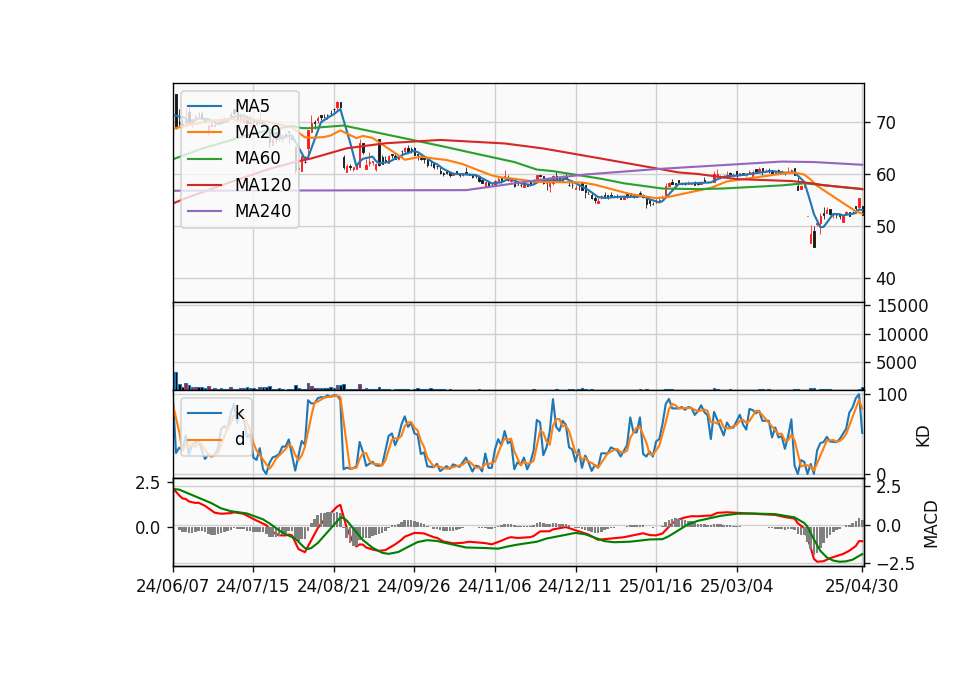This screenshot has width=960, height=690.
Task: Click the d legend label in KD panel
Action: (x=240, y=439)
